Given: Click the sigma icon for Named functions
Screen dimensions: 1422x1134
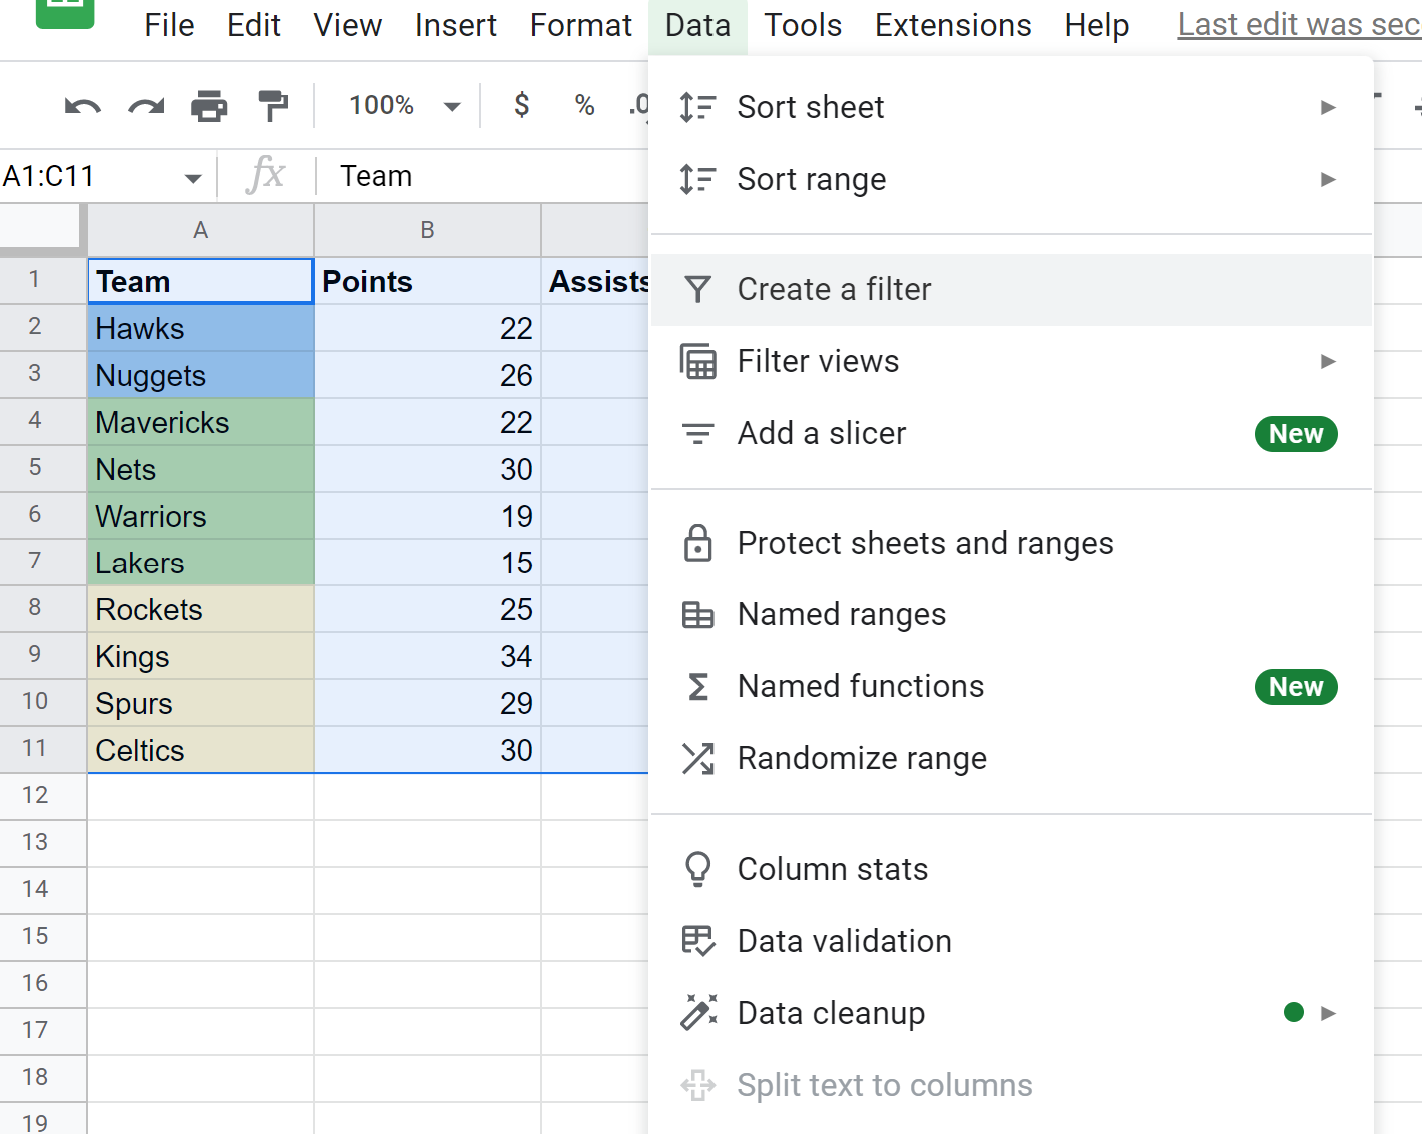Looking at the screenshot, I should (x=698, y=687).
